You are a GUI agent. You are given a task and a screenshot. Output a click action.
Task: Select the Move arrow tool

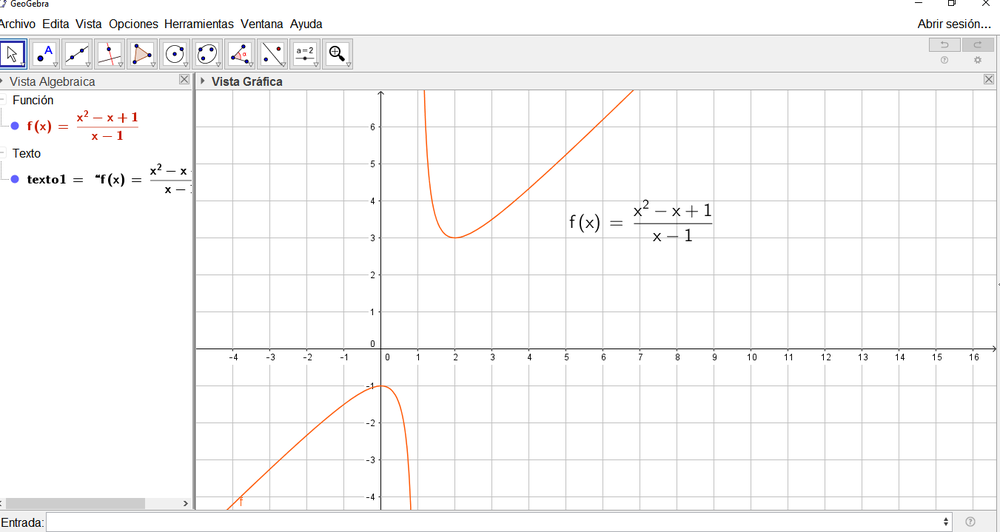pos(13,54)
